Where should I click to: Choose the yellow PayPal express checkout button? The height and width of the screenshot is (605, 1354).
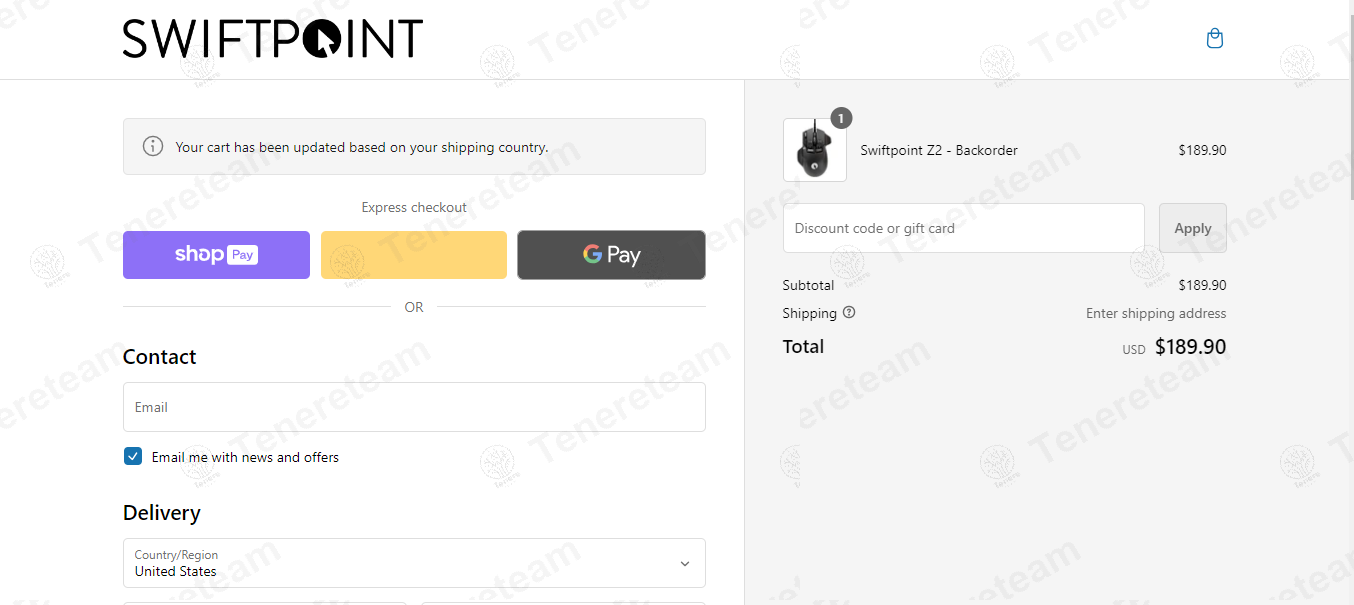pyautogui.click(x=413, y=255)
